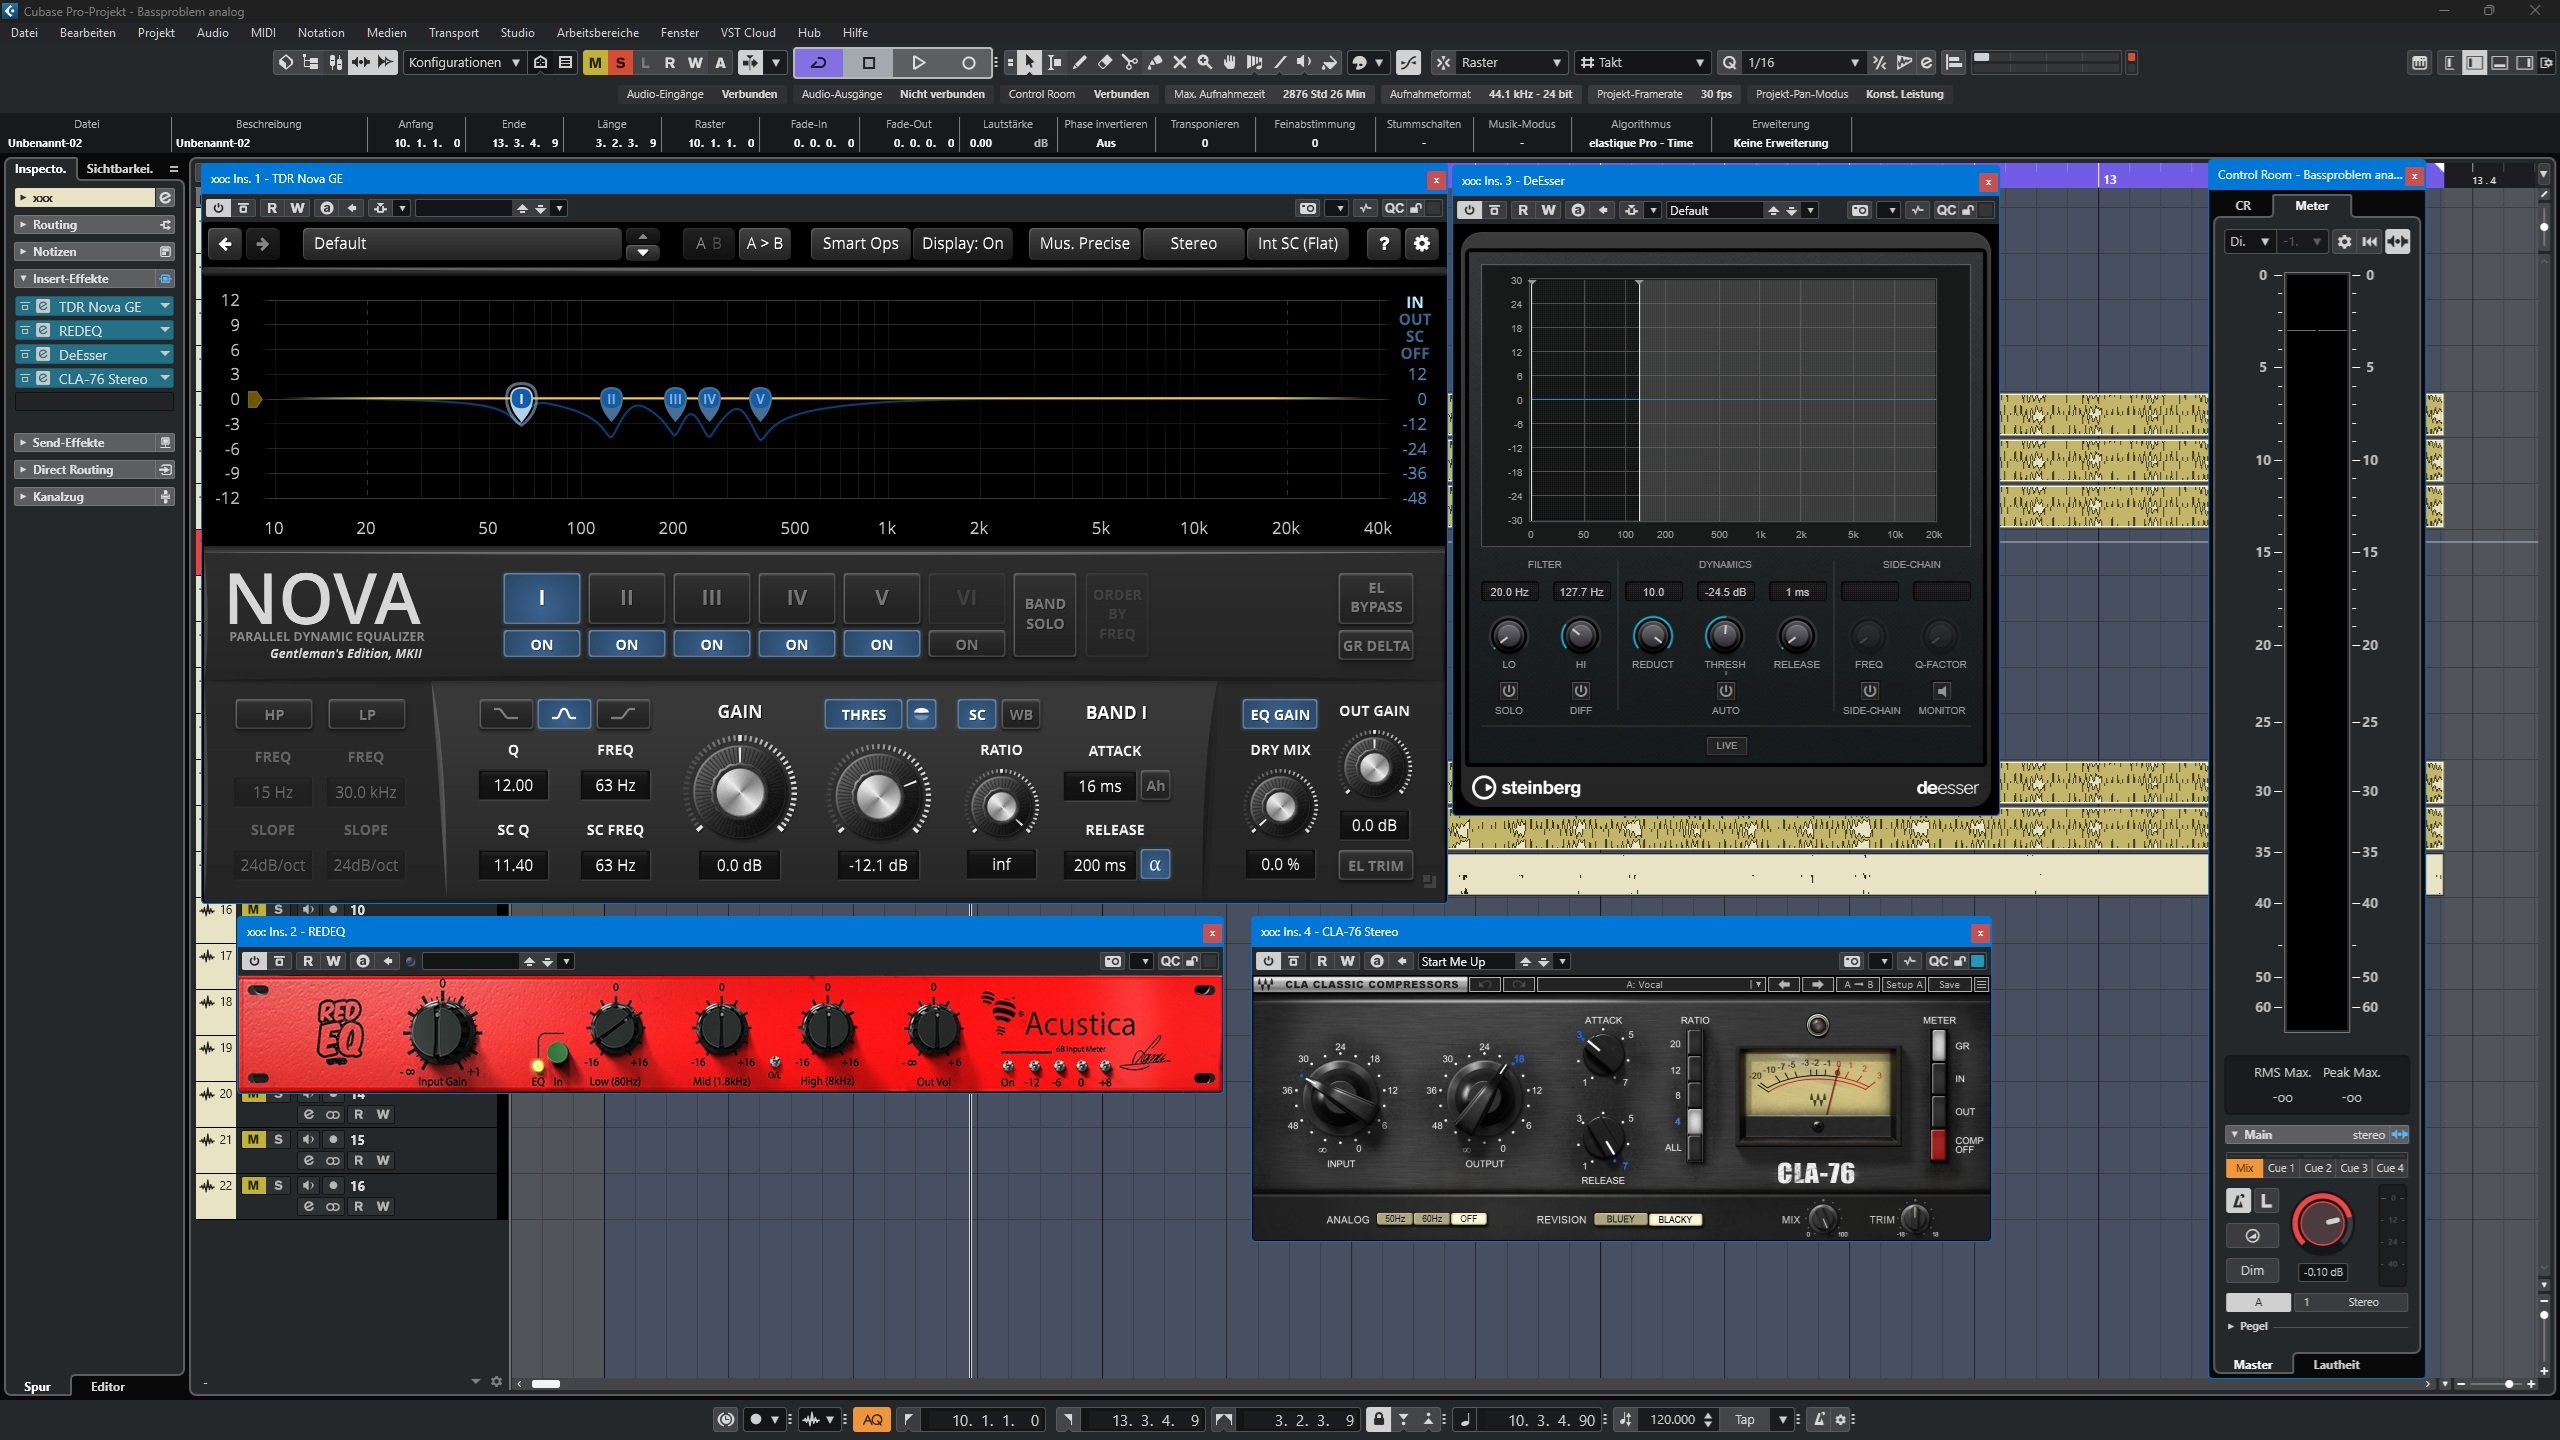Viewport: 2560px width, 1440px height.
Task: Select the Eraser tool in toolbar
Action: (1104, 63)
